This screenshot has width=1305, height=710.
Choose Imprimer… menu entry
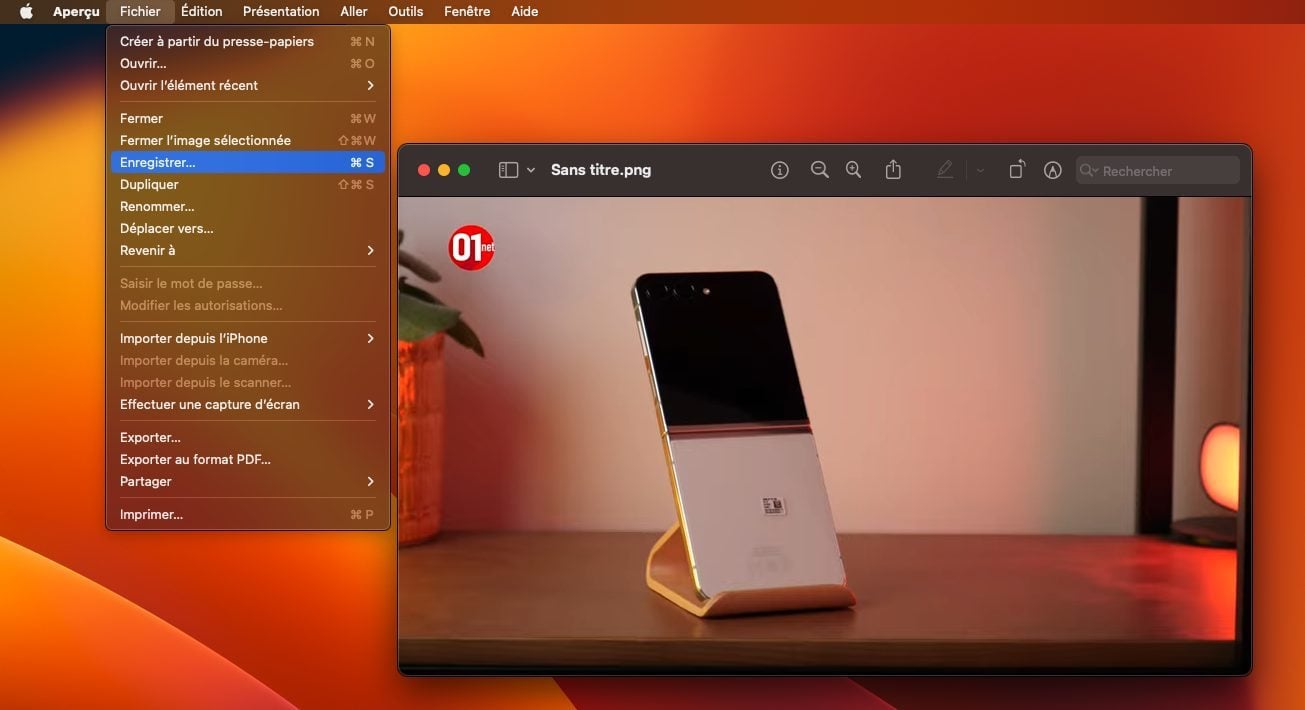248,514
